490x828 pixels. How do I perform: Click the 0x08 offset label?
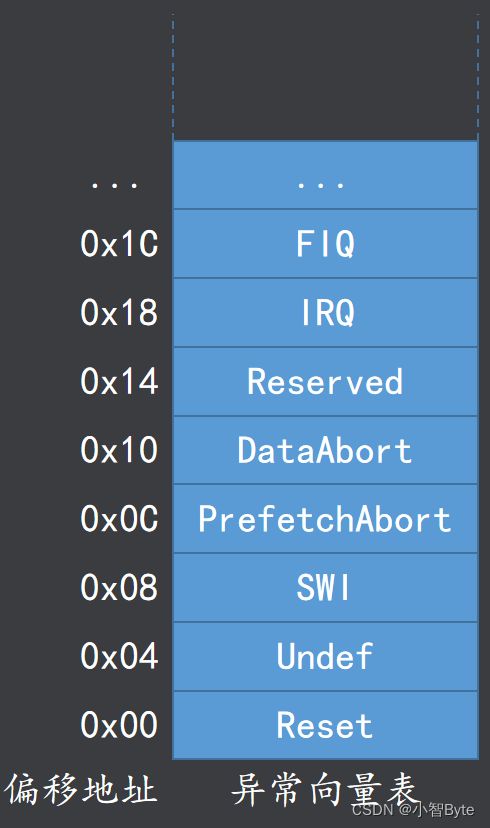(x=119, y=587)
